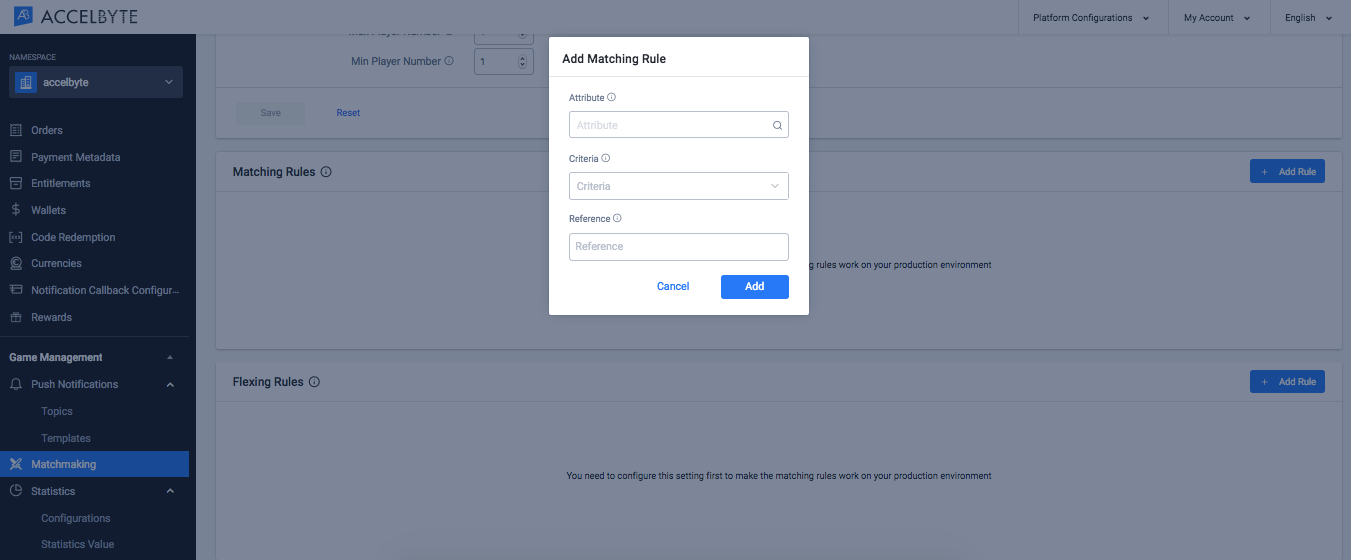Click the Reset link
Screen dimensions: 1351x560
[x=348, y=113]
